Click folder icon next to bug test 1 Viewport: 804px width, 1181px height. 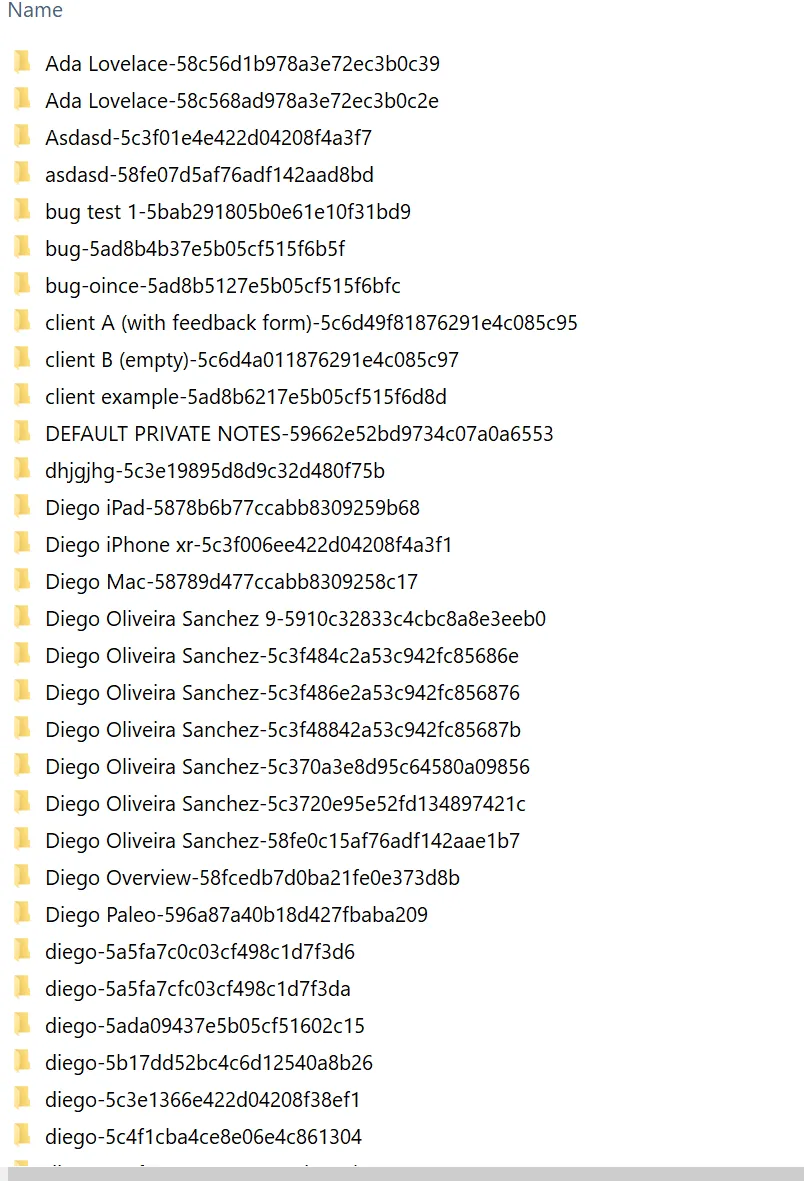(22, 211)
